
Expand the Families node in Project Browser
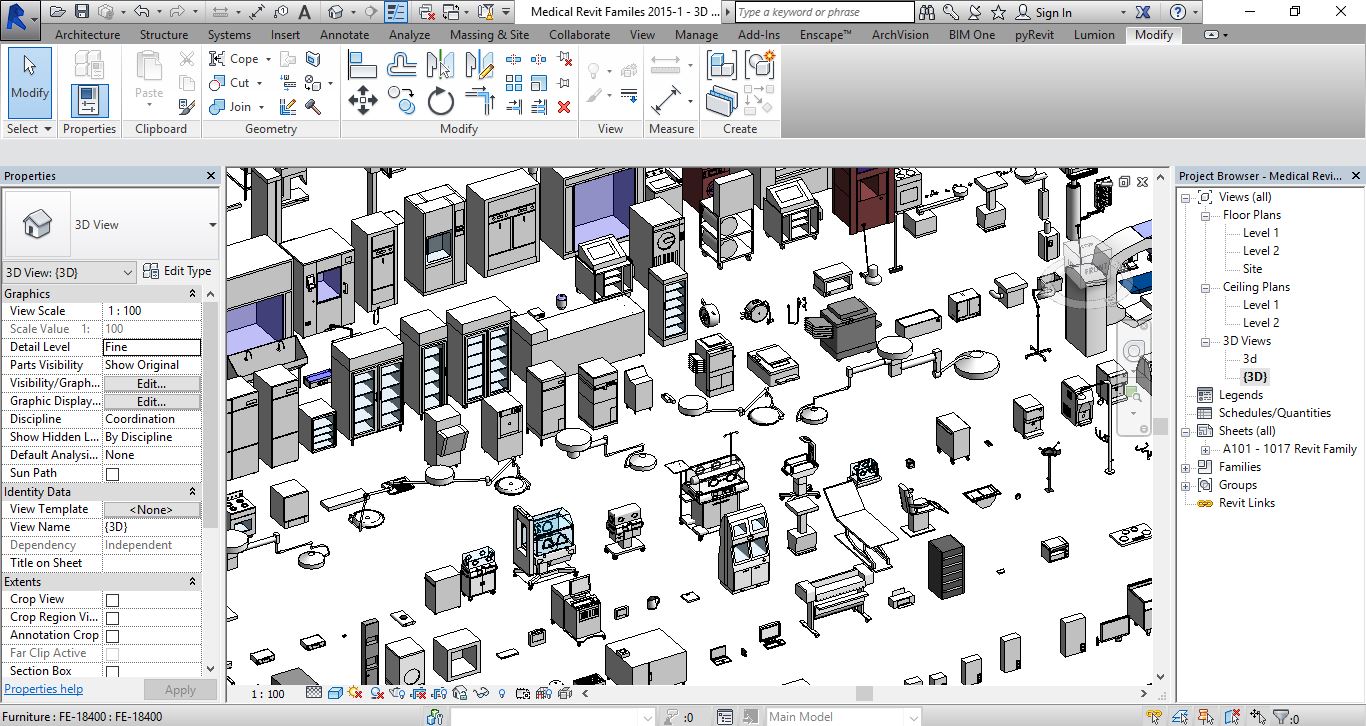[1186, 467]
